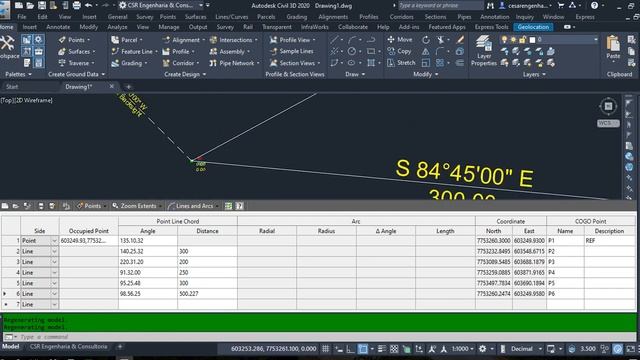Click the undo arrow in quick access toolbar
640x360 pixels.
88,5
